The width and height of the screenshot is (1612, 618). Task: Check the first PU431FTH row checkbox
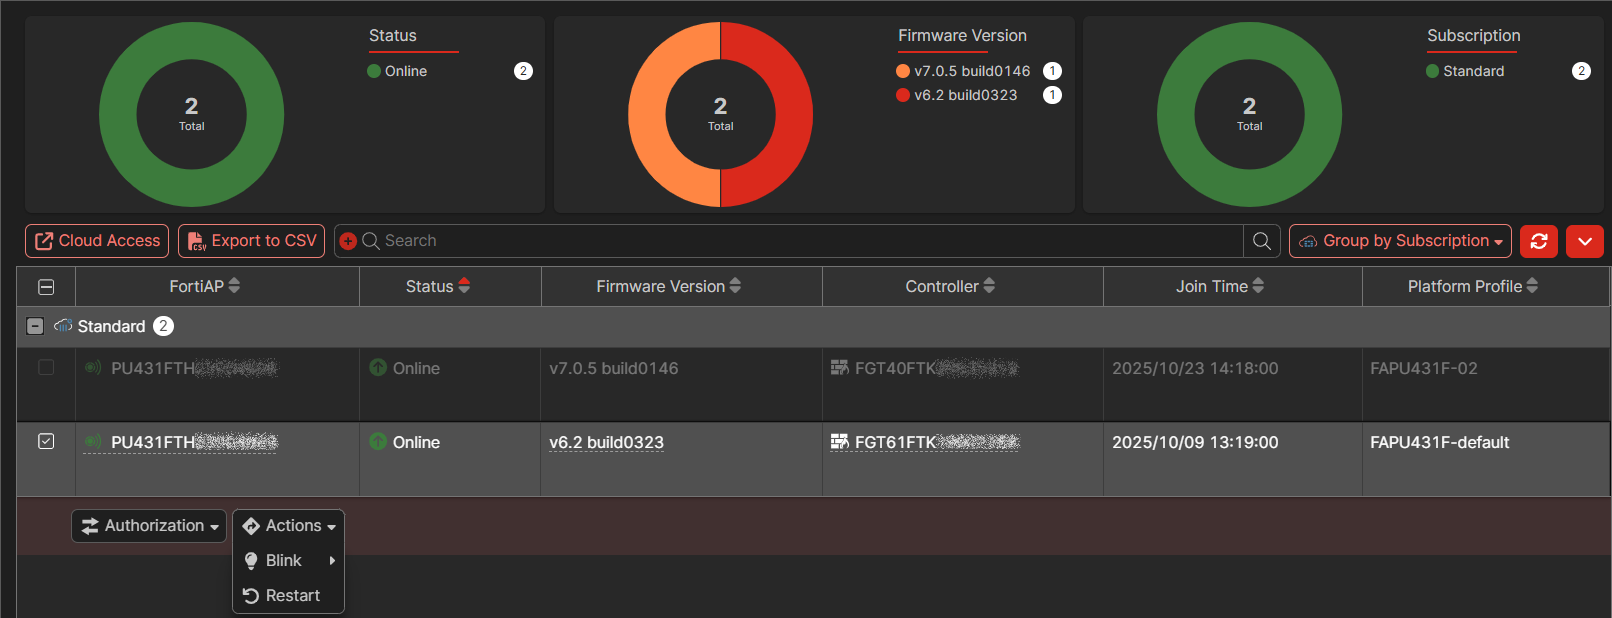pos(46,367)
